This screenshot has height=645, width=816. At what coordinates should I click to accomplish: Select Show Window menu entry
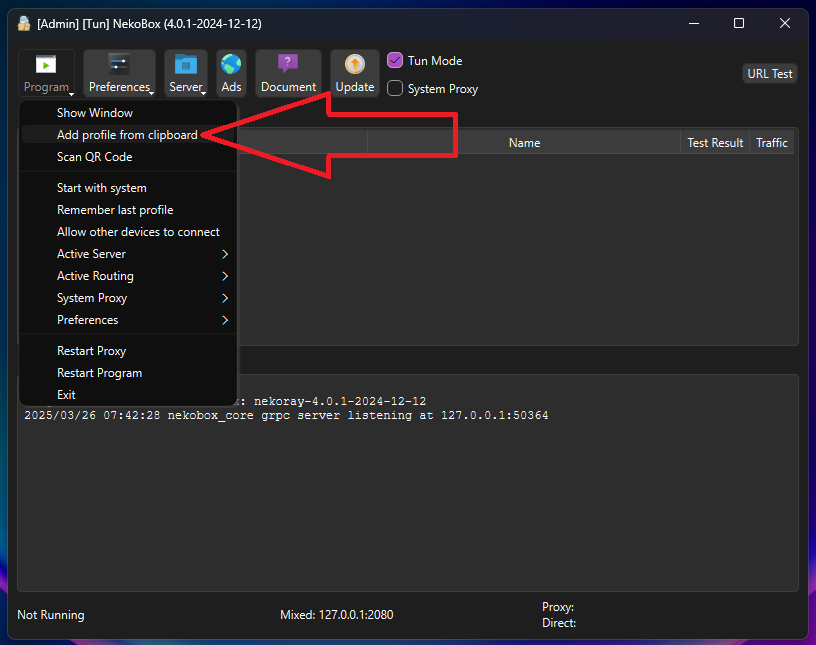click(x=128, y=113)
